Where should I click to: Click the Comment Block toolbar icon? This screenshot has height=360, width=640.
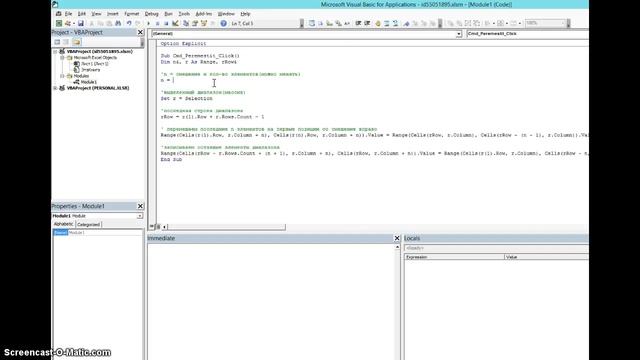click(387, 23)
